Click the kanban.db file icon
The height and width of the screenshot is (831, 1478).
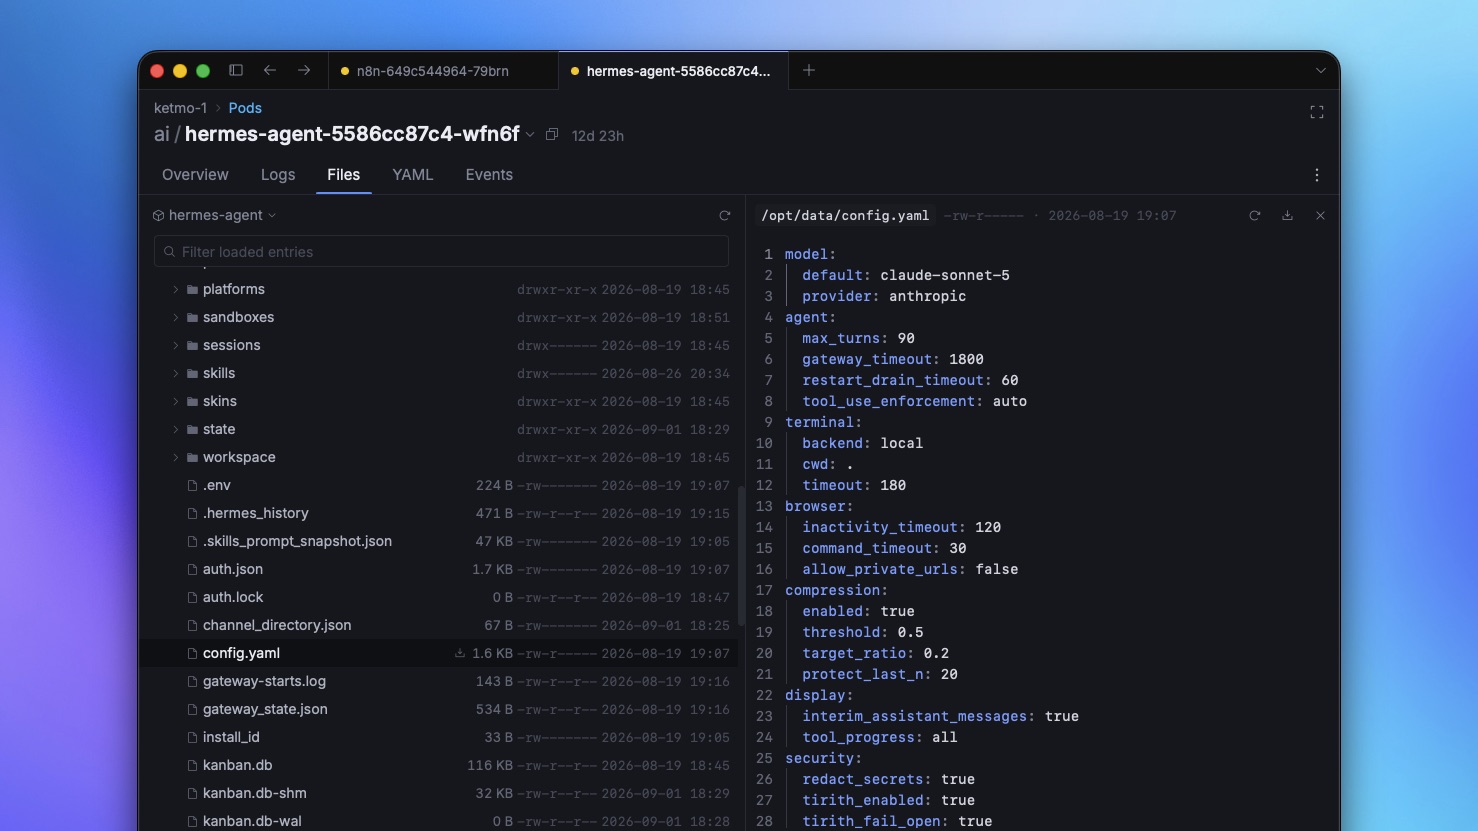tap(192, 765)
